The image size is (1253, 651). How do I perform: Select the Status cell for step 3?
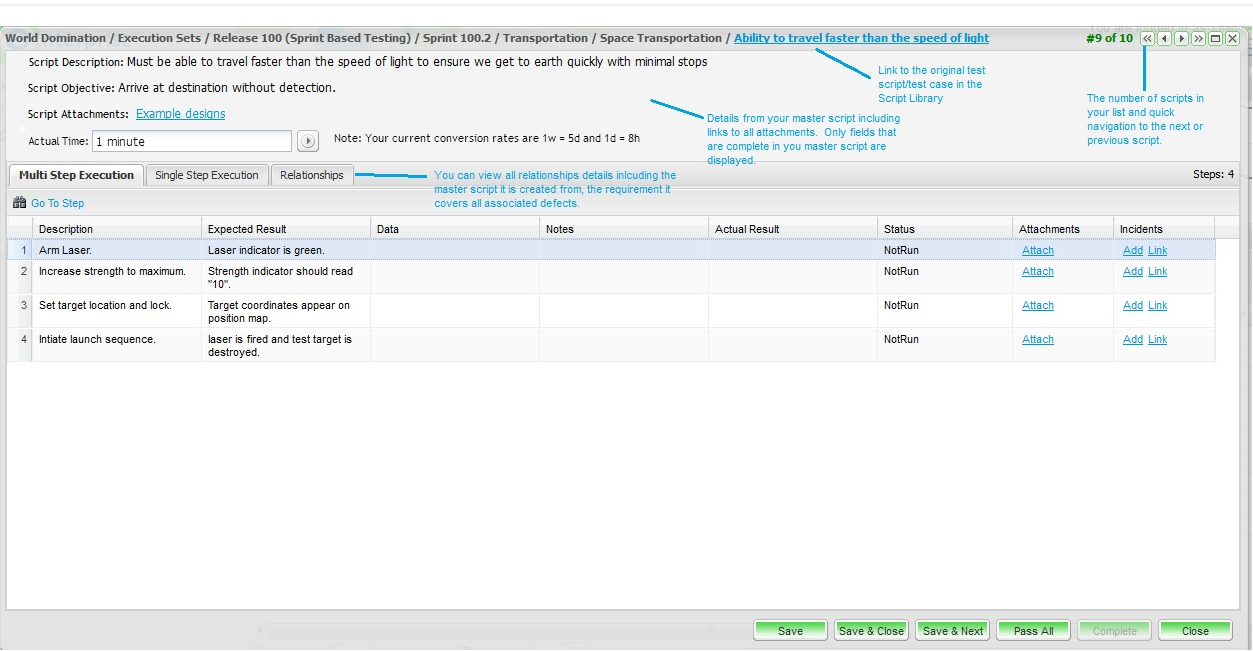[x=943, y=306]
